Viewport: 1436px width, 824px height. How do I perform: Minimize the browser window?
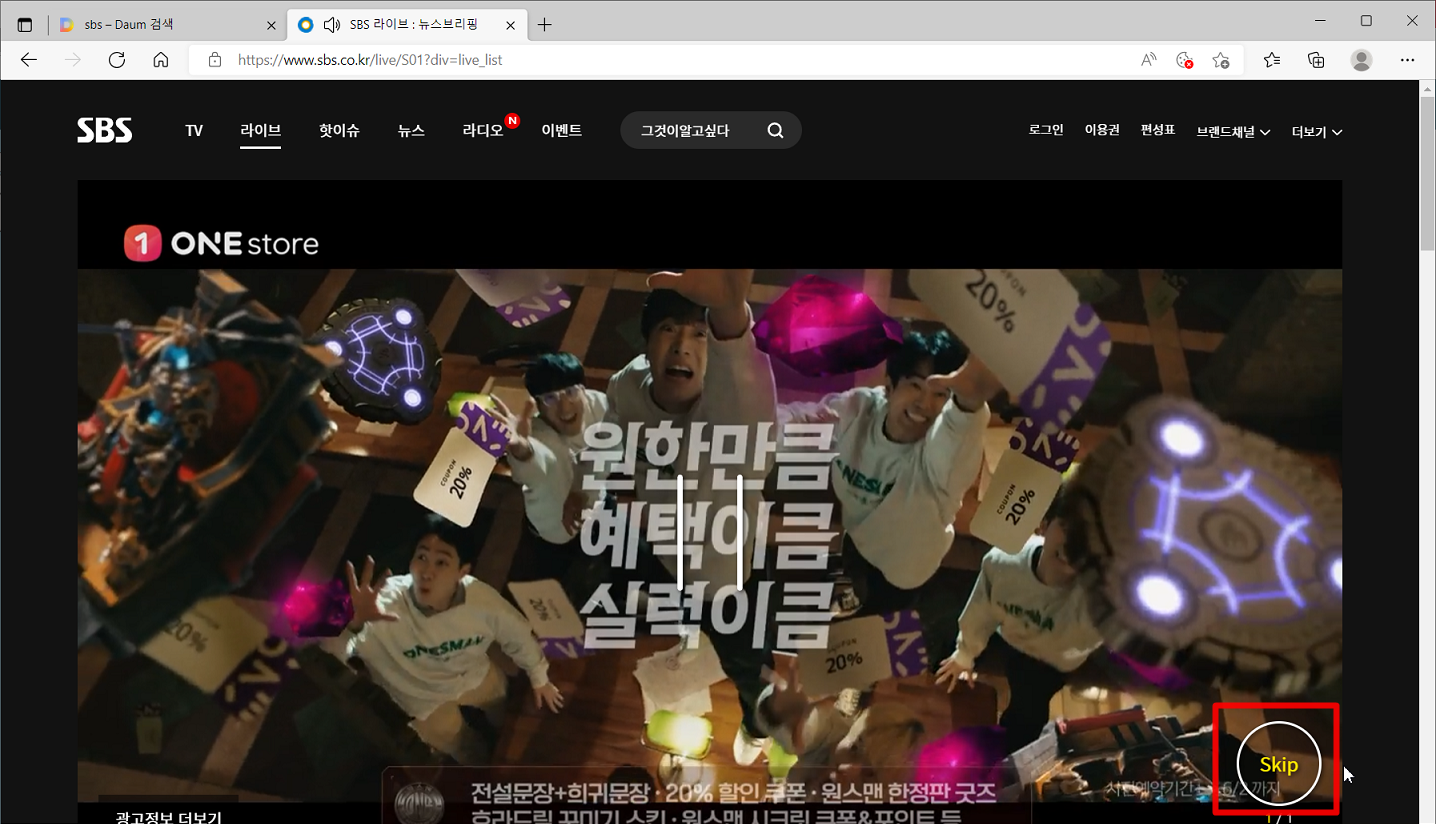point(1322,20)
